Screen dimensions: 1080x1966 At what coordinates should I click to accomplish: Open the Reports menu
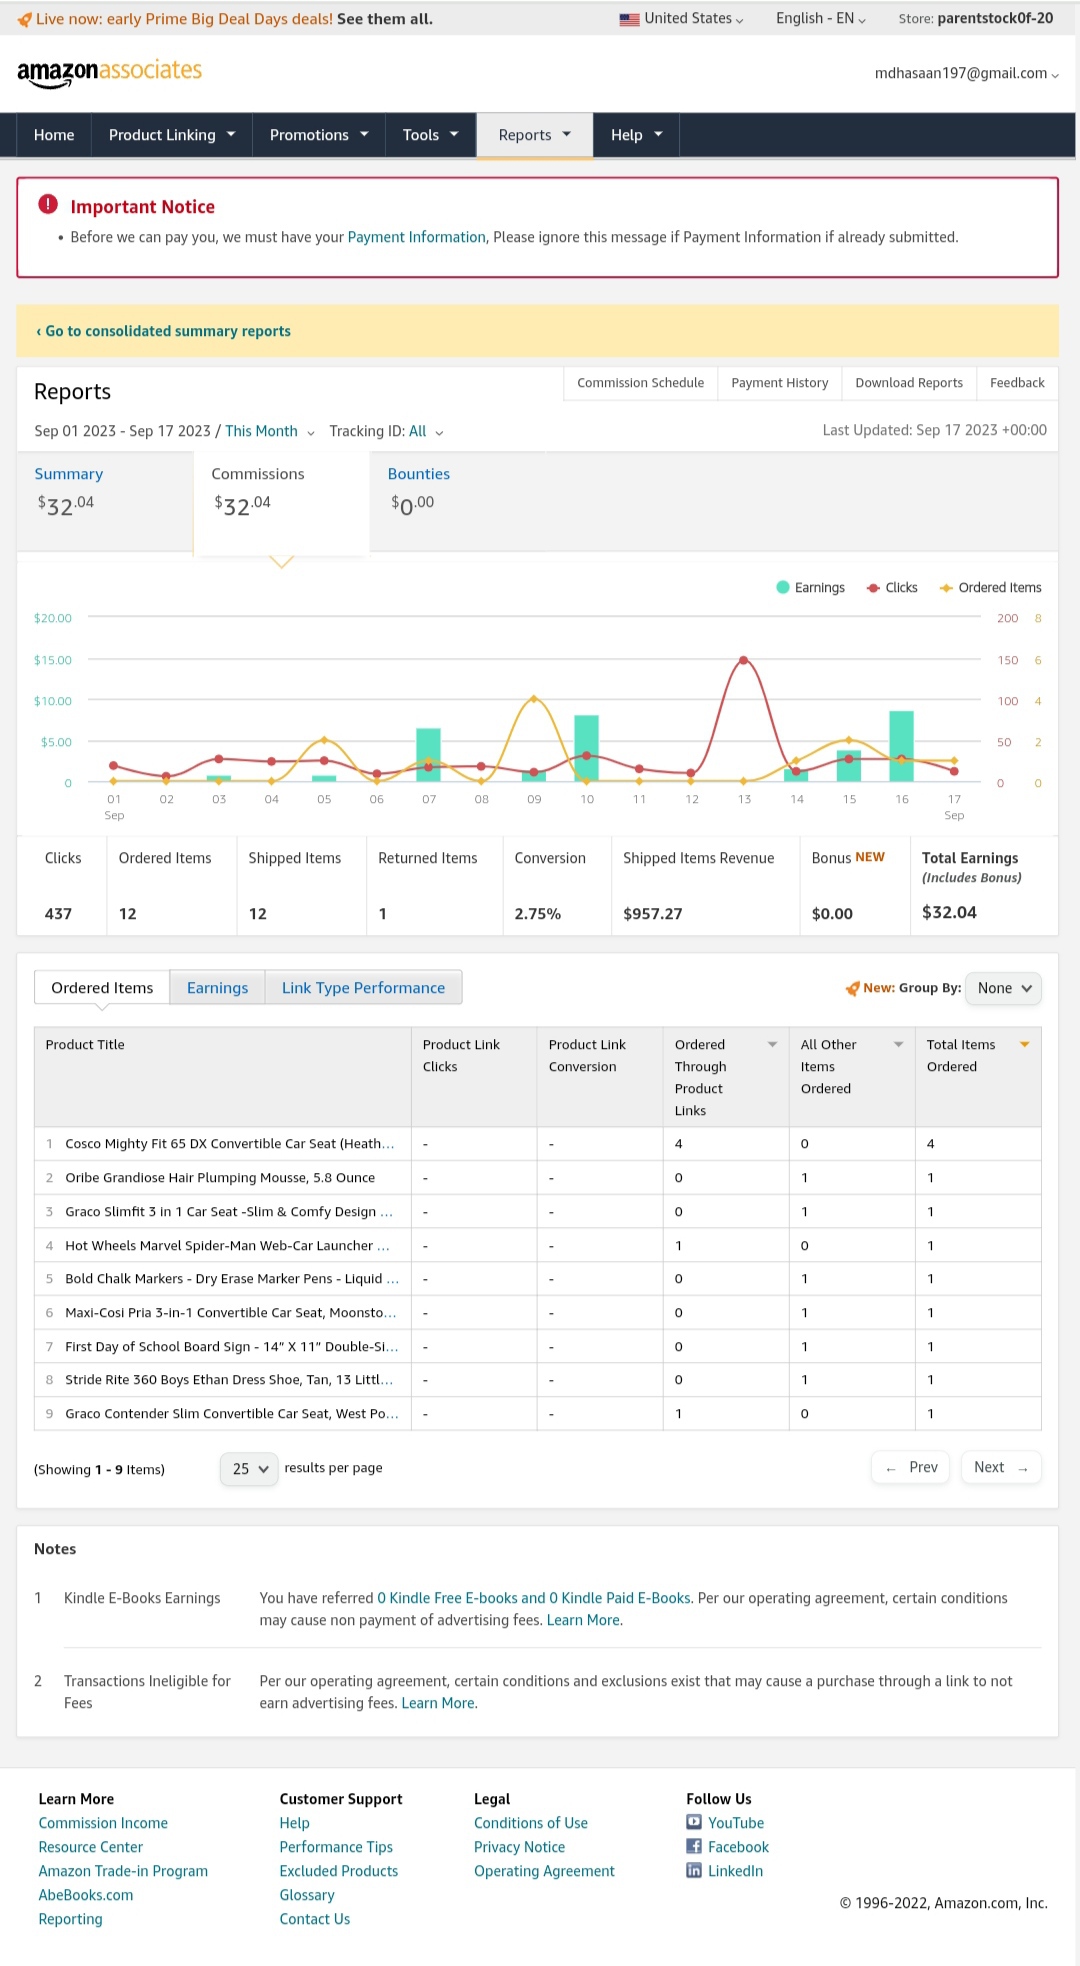tap(535, 135)
